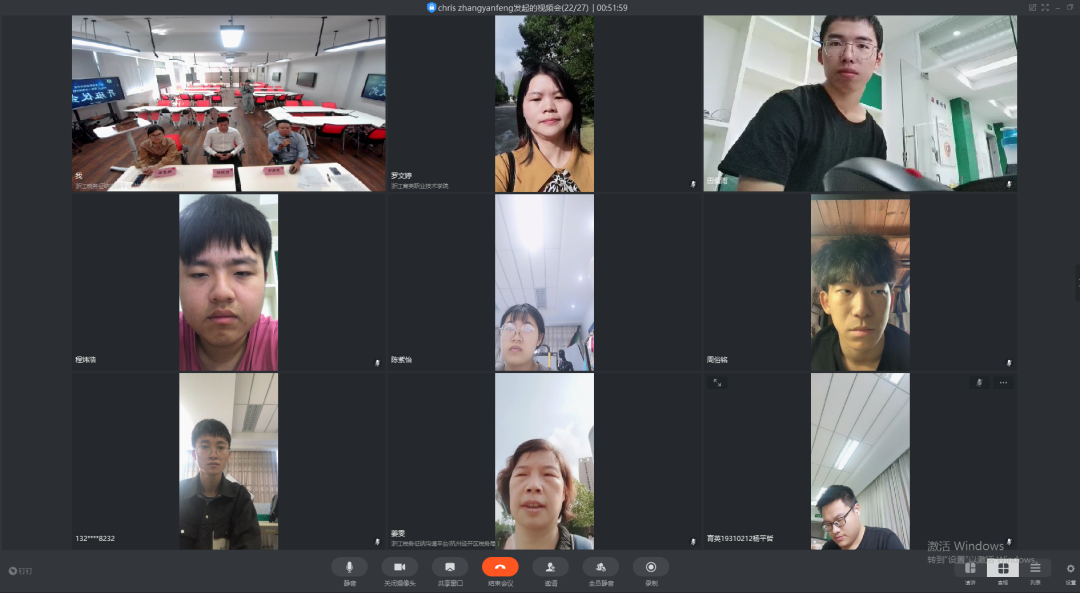The image size is (1080, 593).
Task: Select the conference room video thumbnail
Action: coord(228,103)
